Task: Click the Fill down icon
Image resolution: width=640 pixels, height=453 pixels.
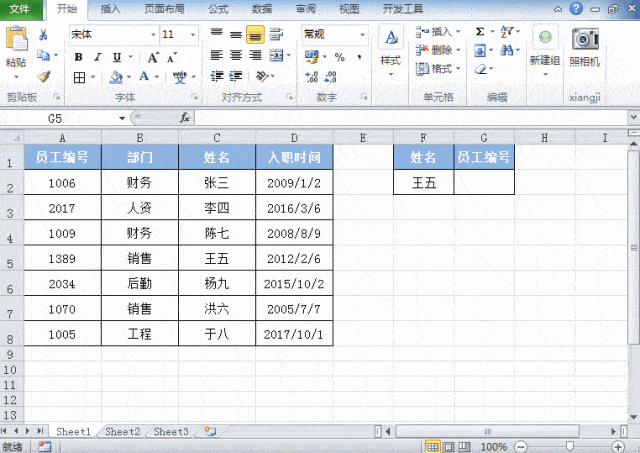Action: [x=480, y=51]
